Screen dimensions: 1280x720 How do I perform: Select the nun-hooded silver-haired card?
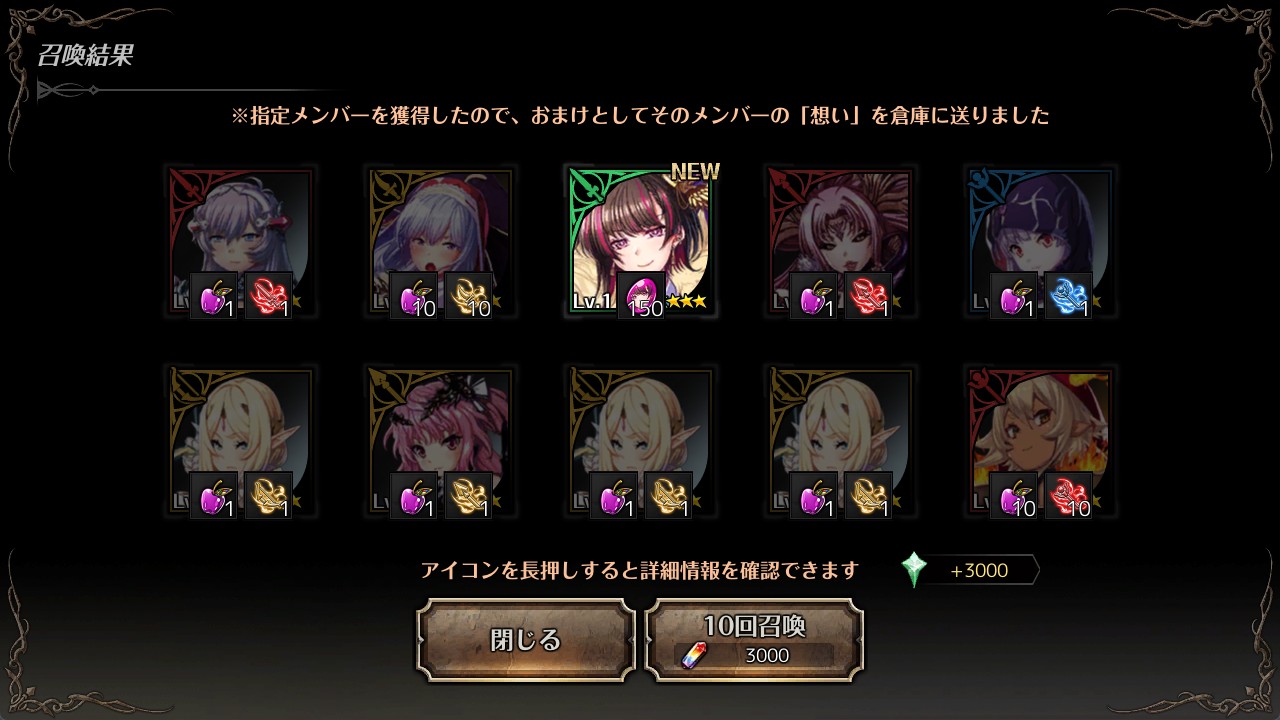[440, 241]
